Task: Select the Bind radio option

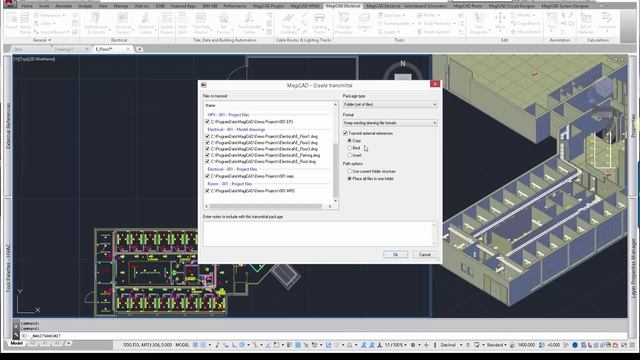Action: coord(349,148)
